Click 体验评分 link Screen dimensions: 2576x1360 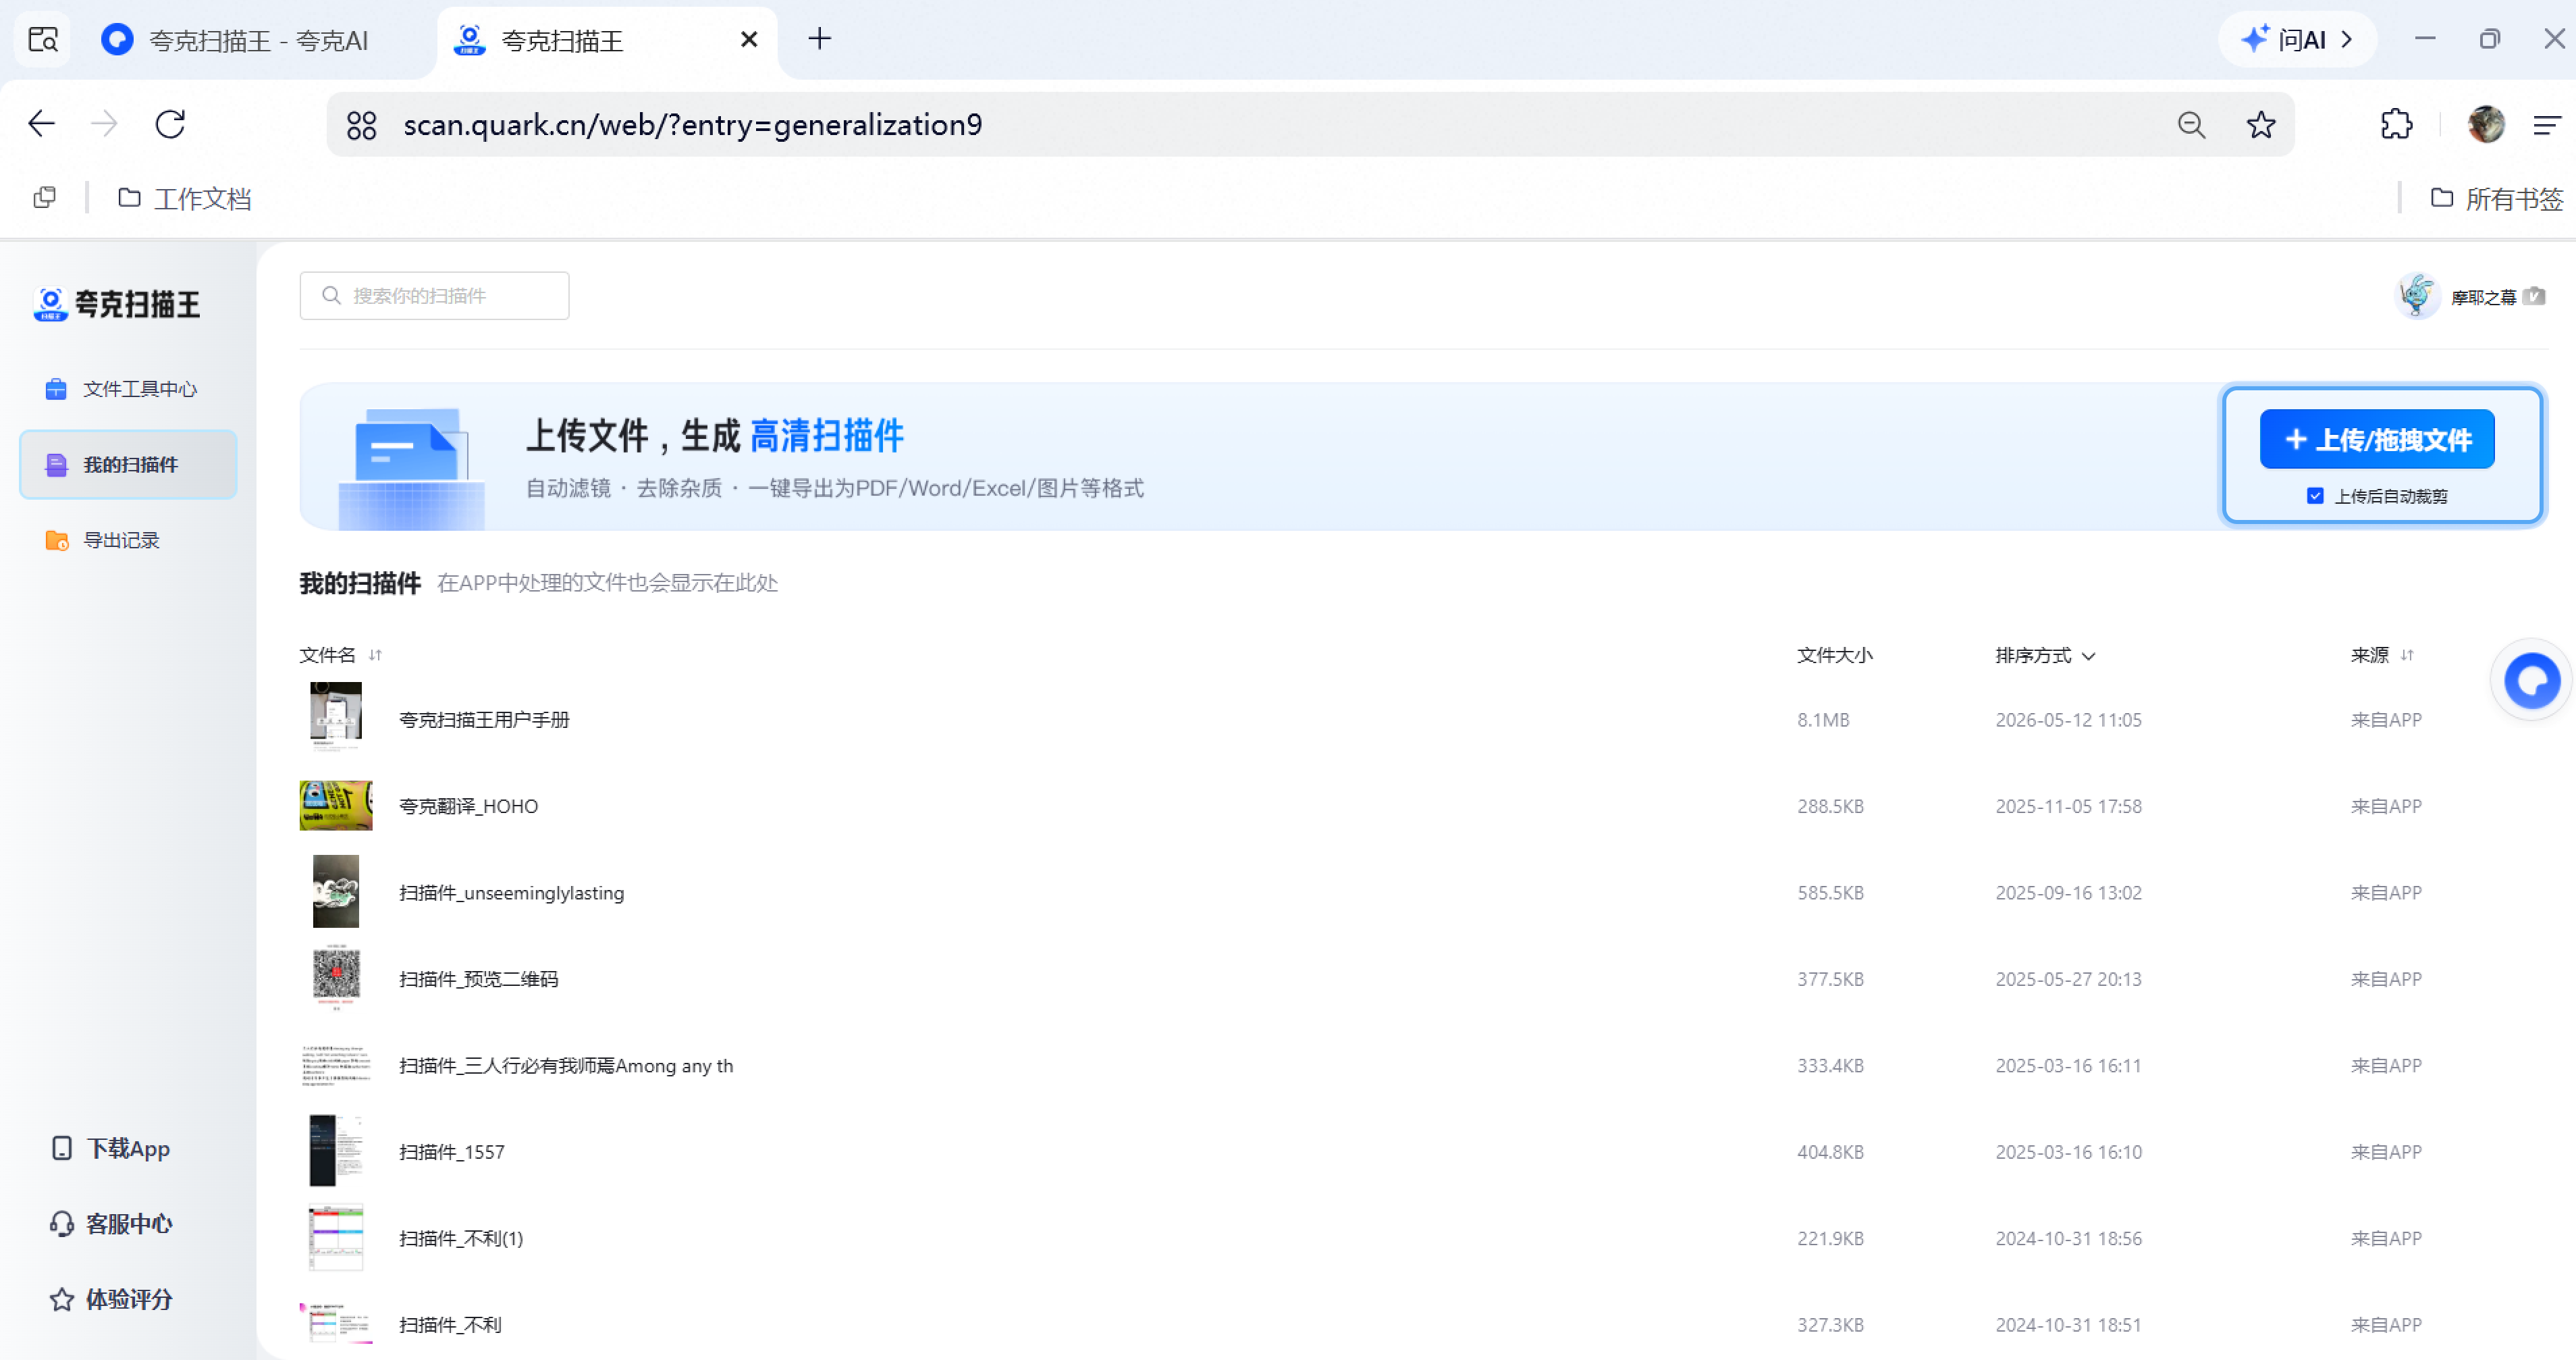tap(110, 1299)
